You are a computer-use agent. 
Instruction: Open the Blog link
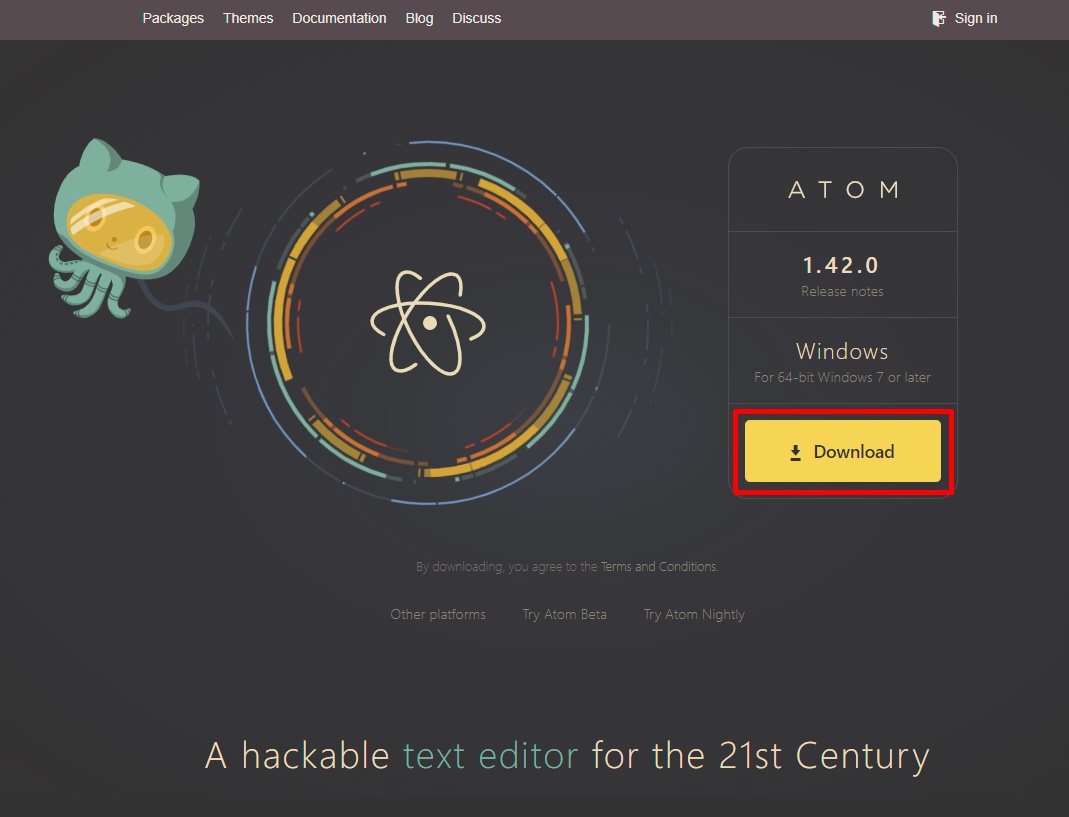419,18
